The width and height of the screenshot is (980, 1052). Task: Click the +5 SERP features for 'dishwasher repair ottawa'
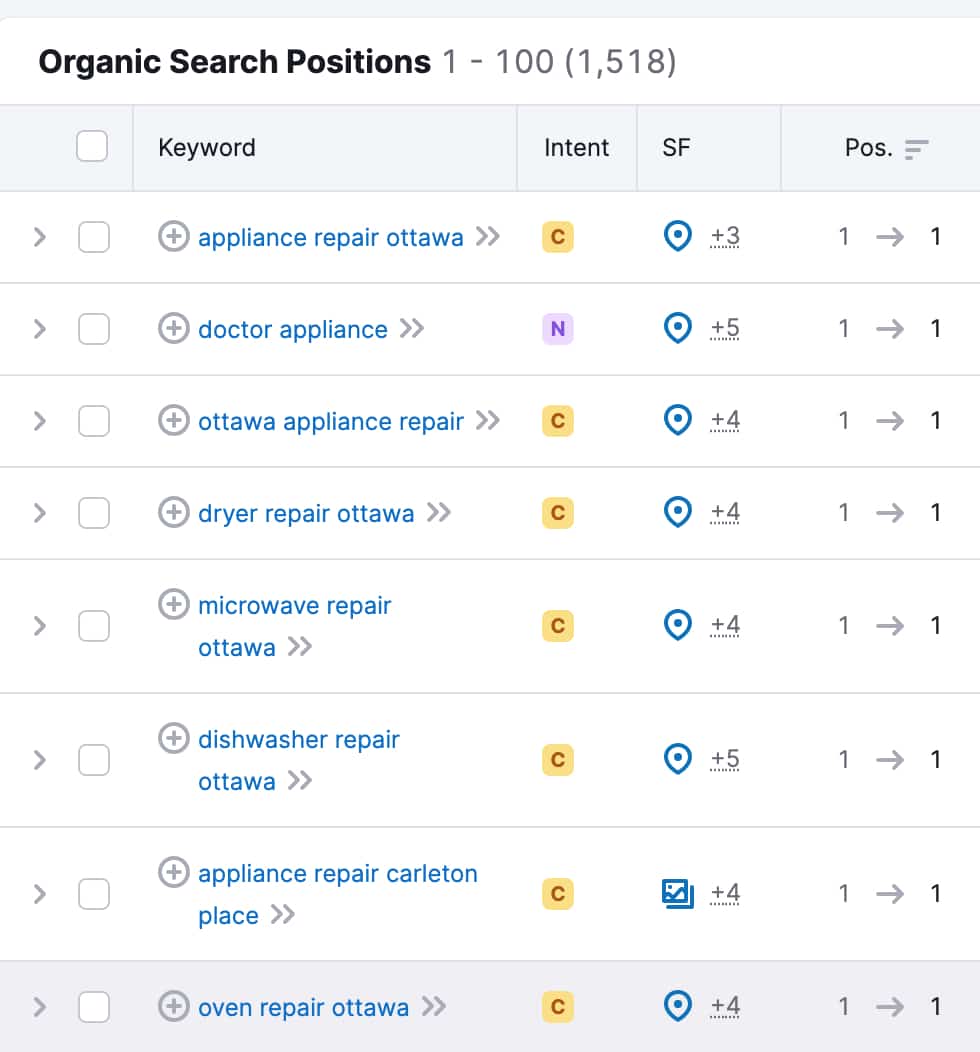click(x=725, y=759)
